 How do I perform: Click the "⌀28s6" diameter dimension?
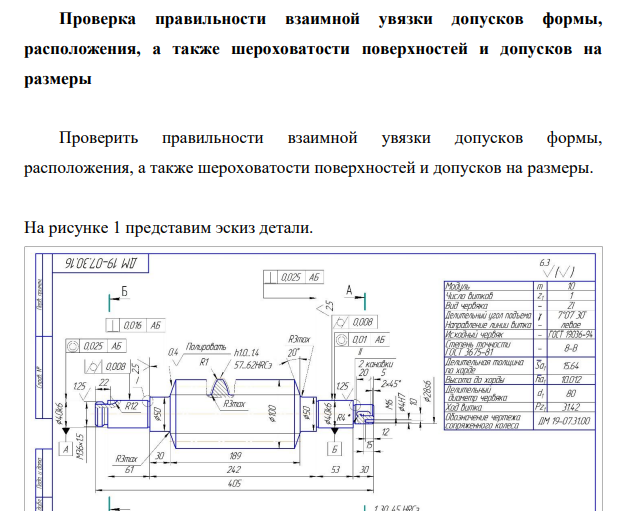[x=428, y=391]
